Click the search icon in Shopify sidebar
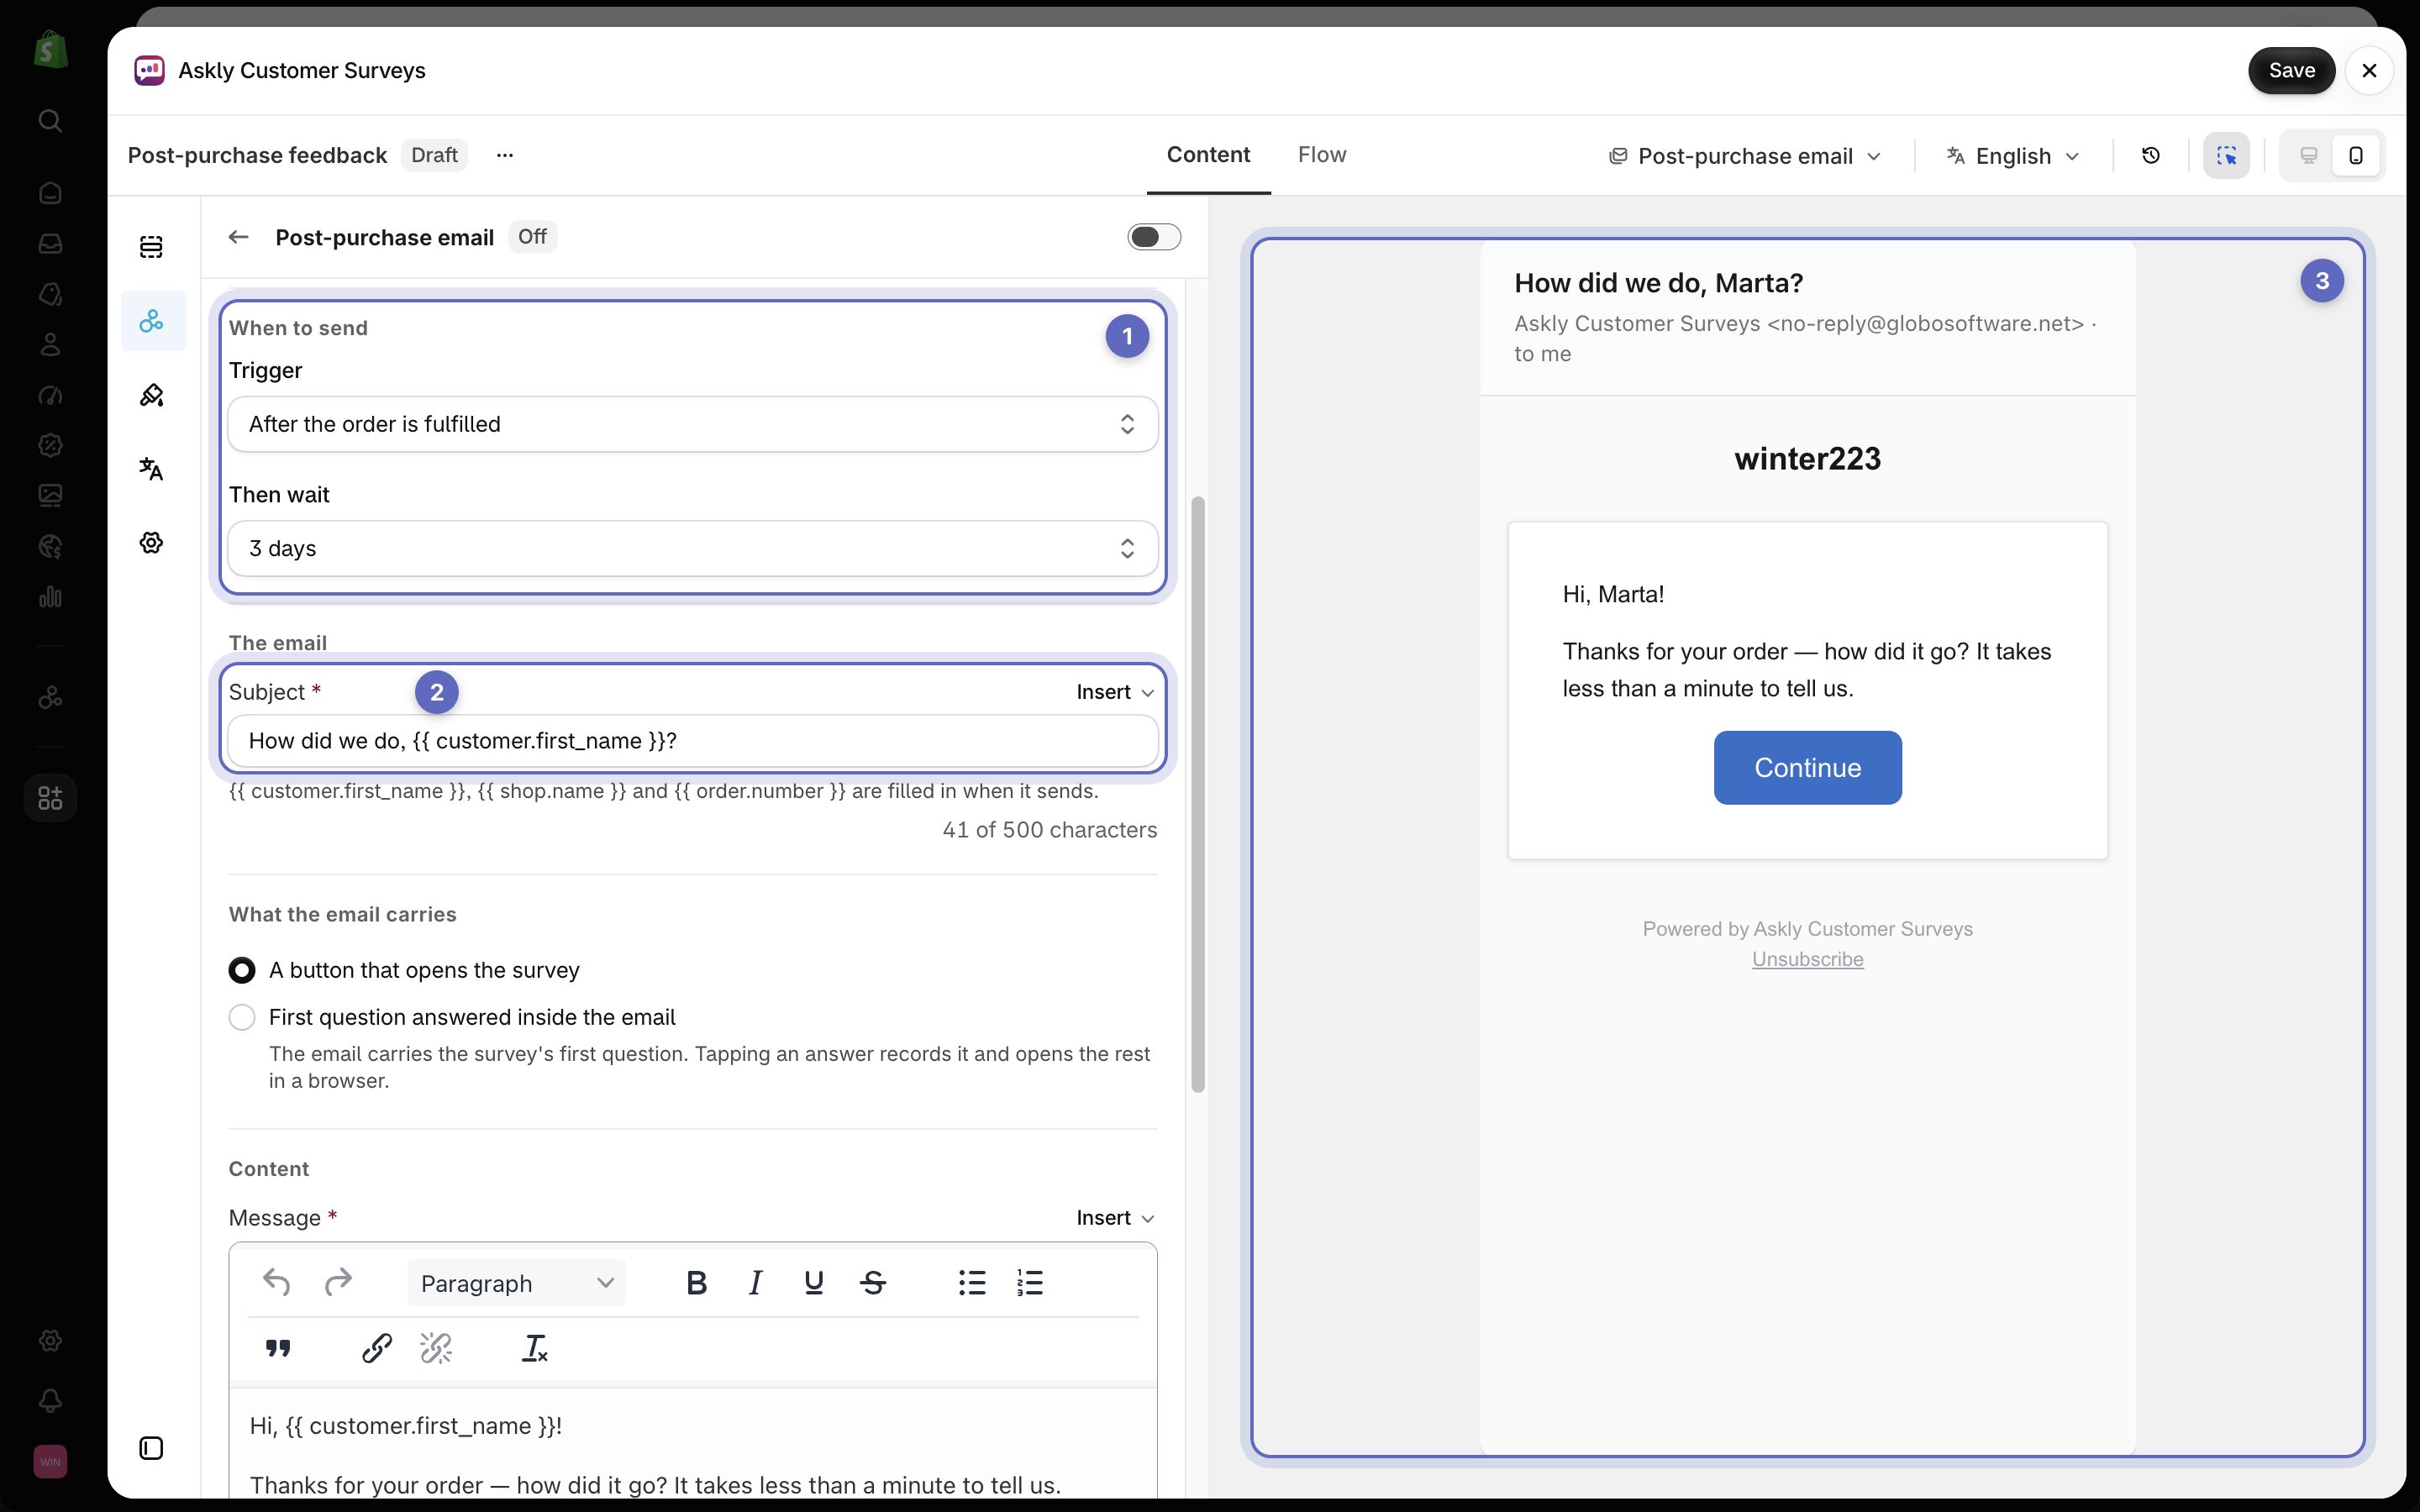The image size is (2420, 1512). [50, 121]
